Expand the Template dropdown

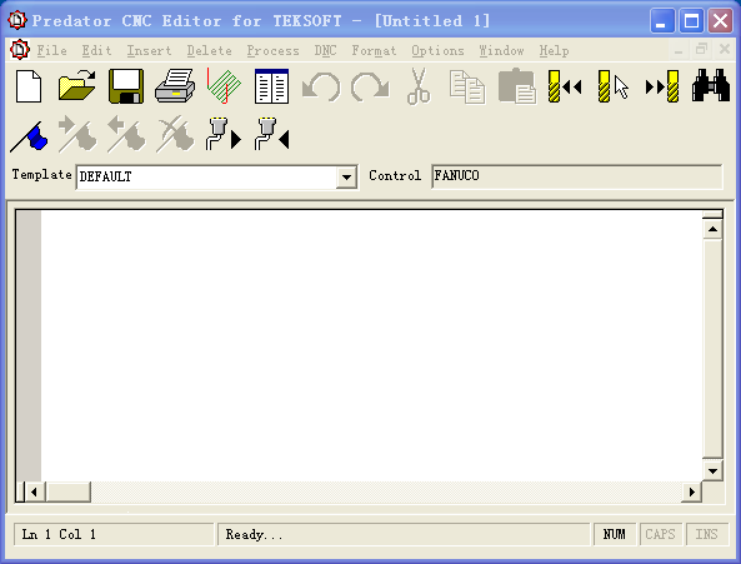pyautogui.click(x=346, y=177)
